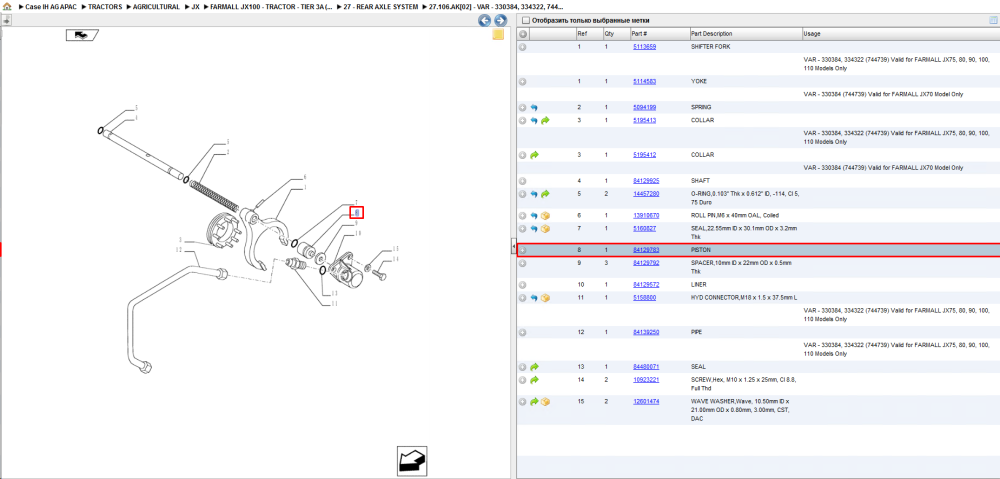Open the '27 - REAR AXLE SYSTEM' breadcrumb
Screen dimensions: 1000x479
tap(381, 6)
